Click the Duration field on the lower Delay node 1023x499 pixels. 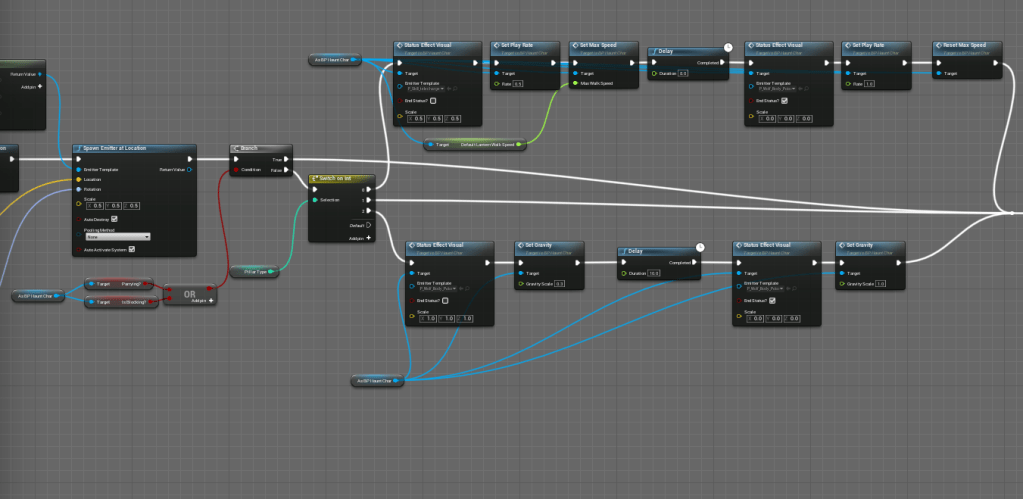[x=654, y=273]
